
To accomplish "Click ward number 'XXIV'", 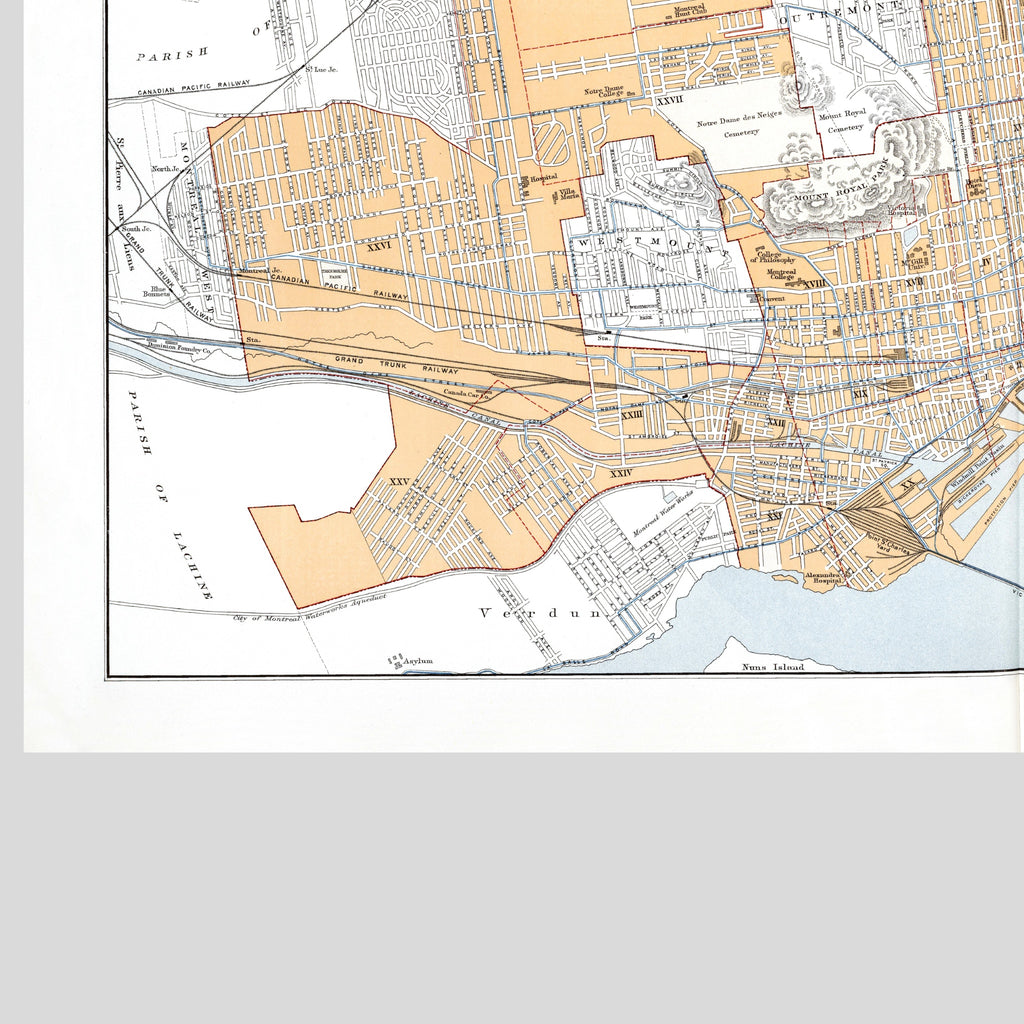I will (621, 473).
